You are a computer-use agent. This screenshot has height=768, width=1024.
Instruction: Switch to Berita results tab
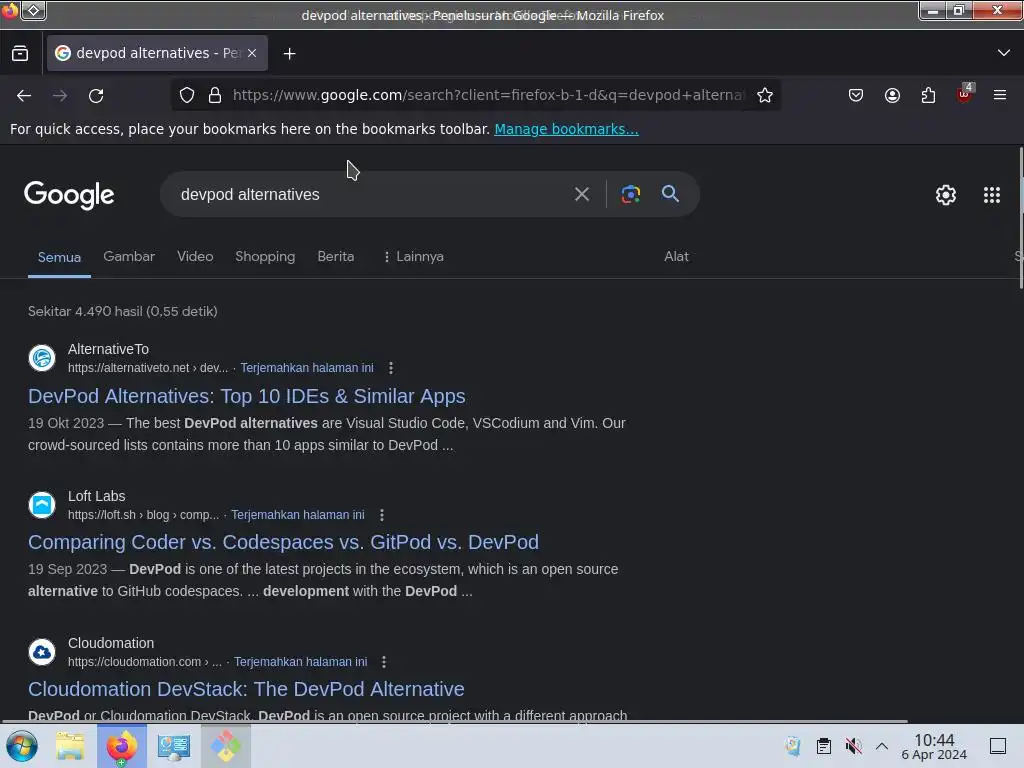pyautogui.click(x=336, y=257)
